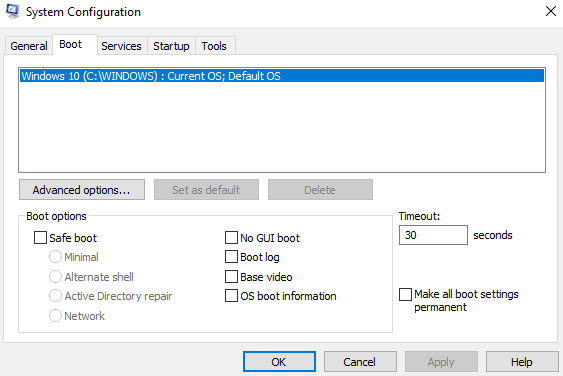Check Make all boot settings permanent
This screenshot has height=376, width=563.
405,294
